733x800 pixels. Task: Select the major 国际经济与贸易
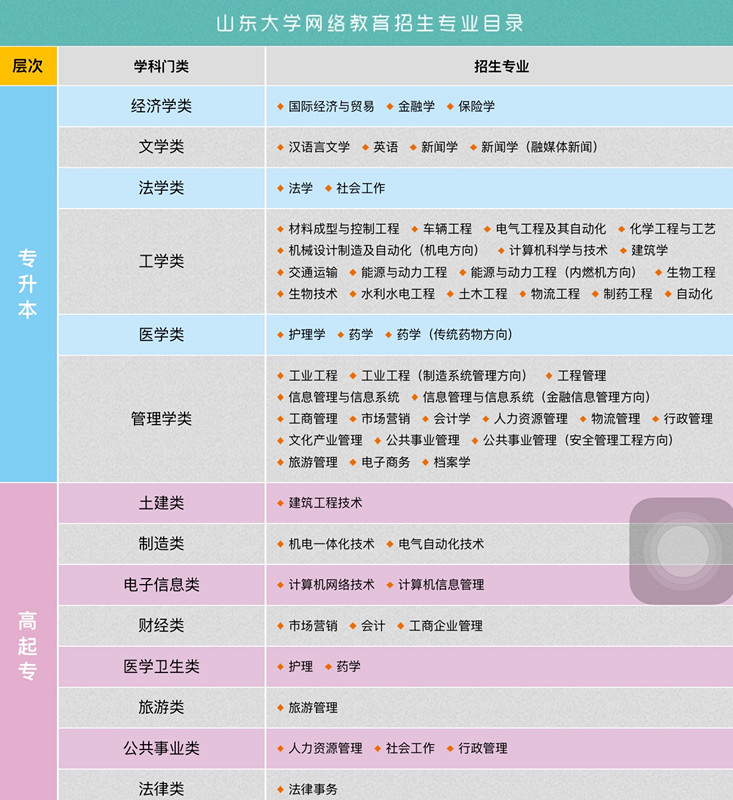coord(331,106)
